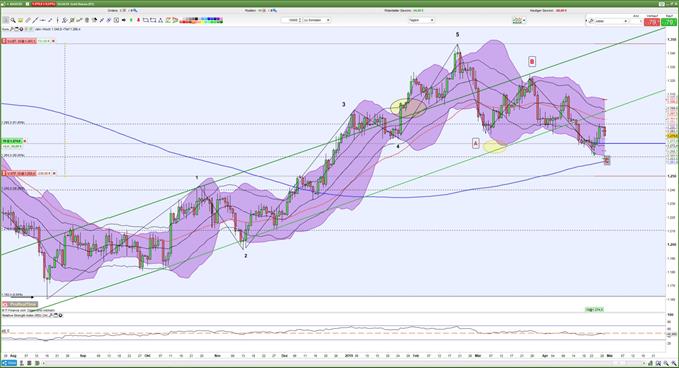Open RSI indicator wrench settings
The height and width of the screenshot is (368, 679).
click(x=49, y=315)
